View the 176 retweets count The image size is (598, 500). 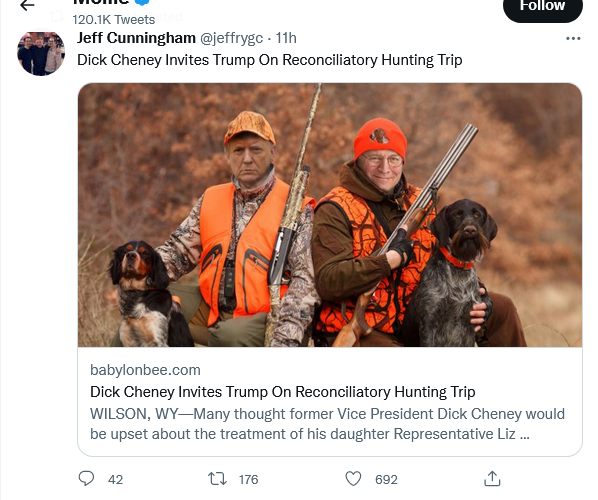[249, 479]
